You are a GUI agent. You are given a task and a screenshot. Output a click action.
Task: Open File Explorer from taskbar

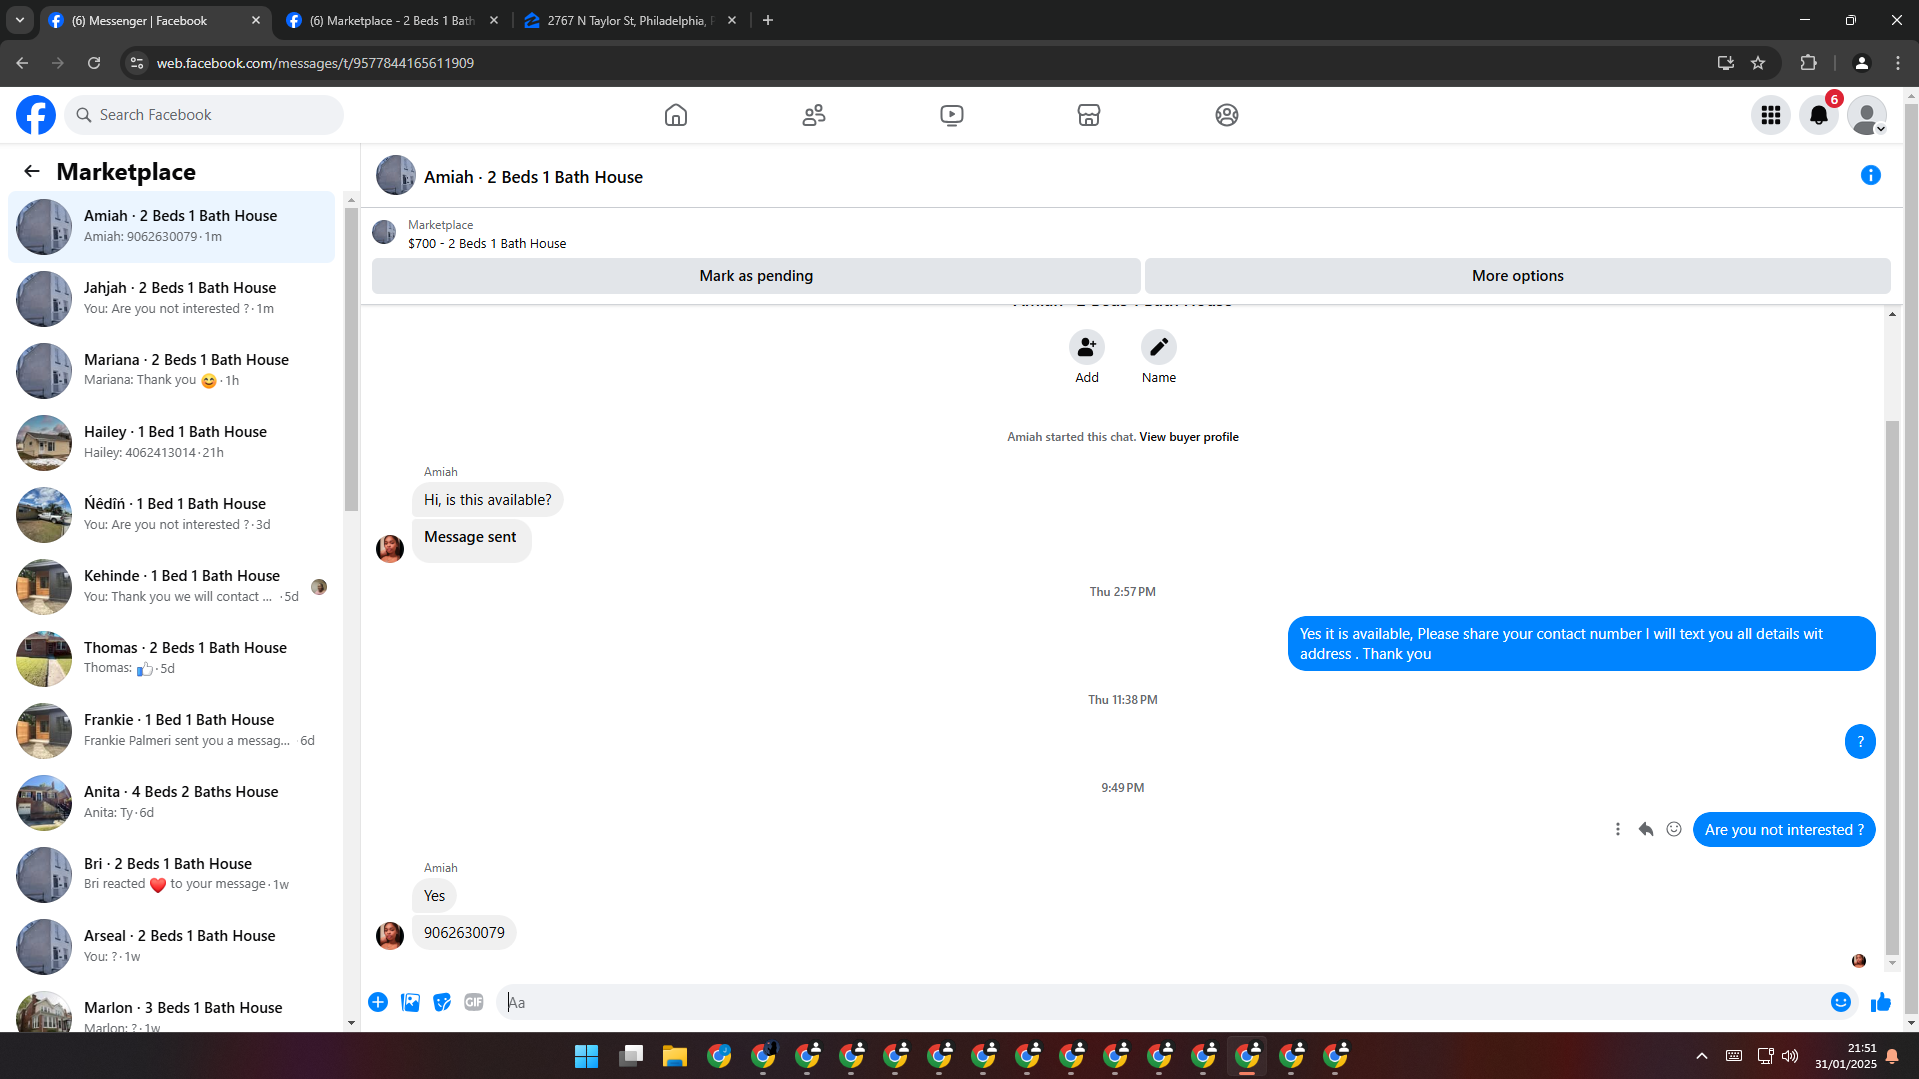click(675, 1056)
